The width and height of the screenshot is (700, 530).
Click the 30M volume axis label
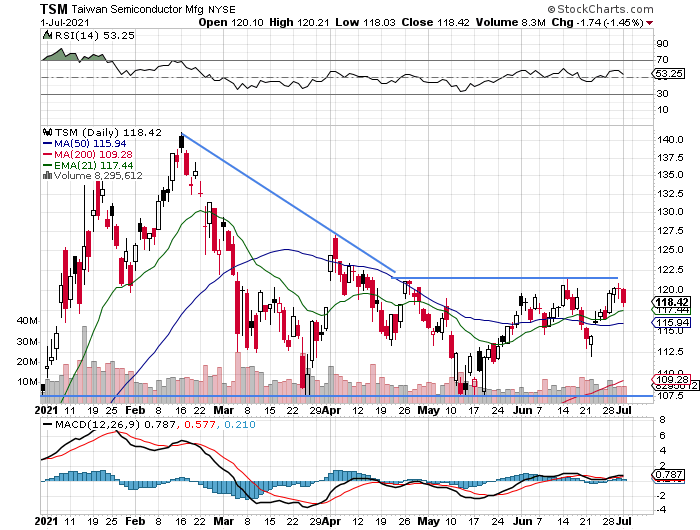point(27,342)
